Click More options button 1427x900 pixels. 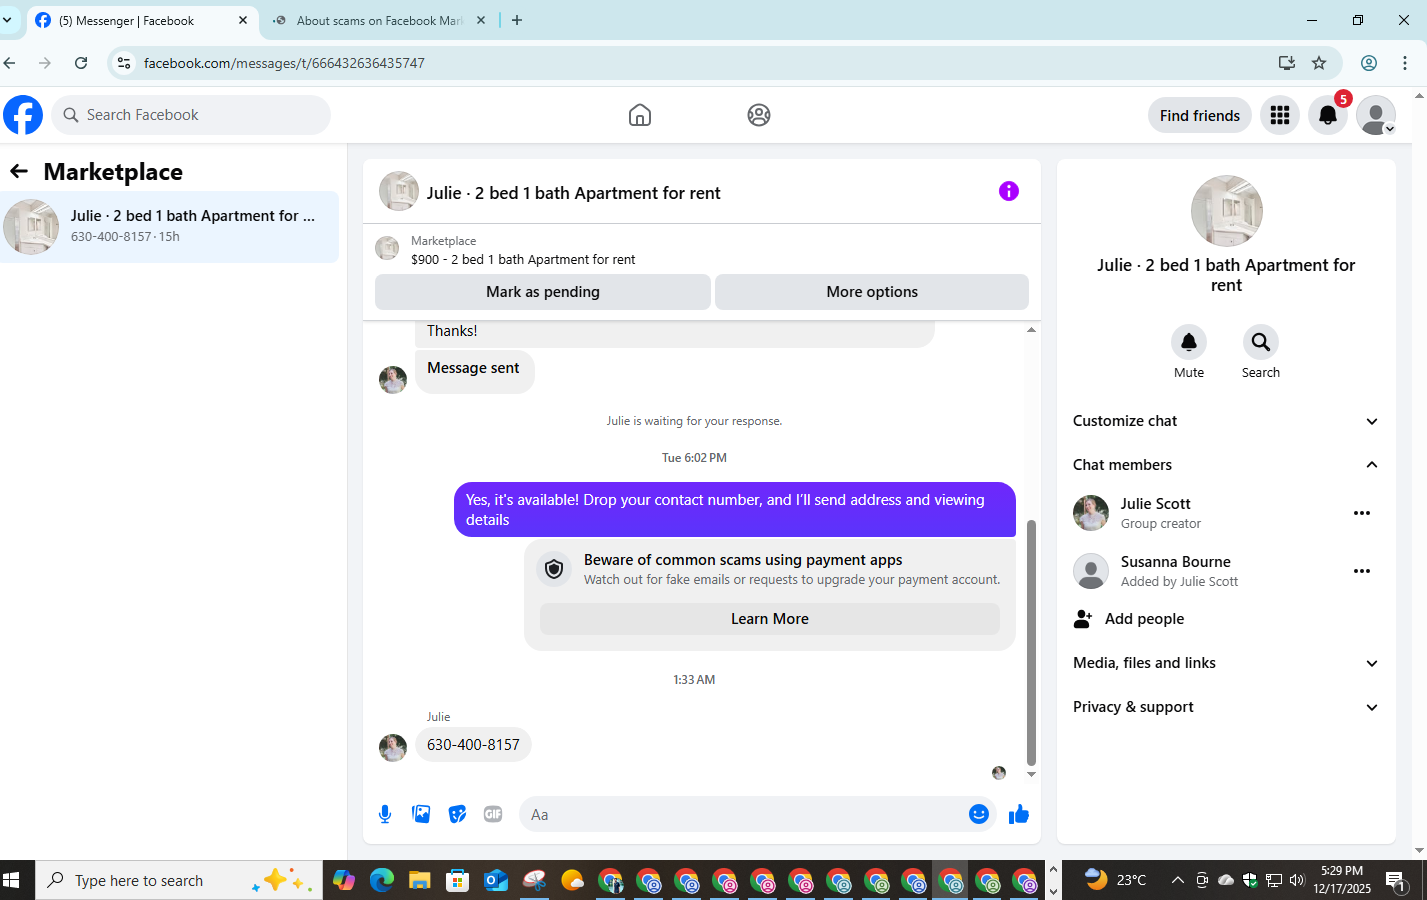[x=872, y=292]
